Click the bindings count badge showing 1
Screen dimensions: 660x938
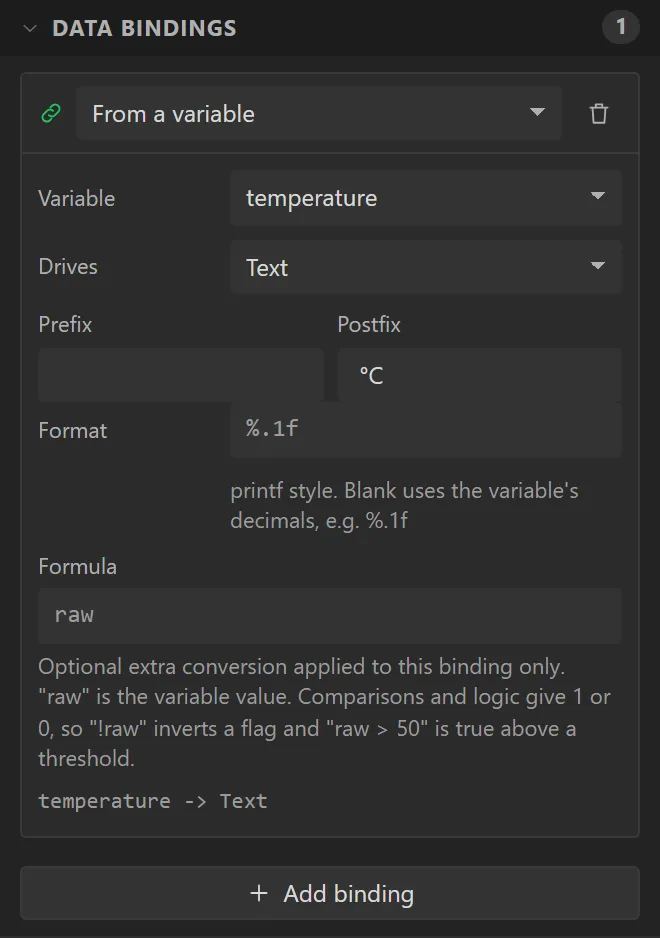tap(621, 27)
